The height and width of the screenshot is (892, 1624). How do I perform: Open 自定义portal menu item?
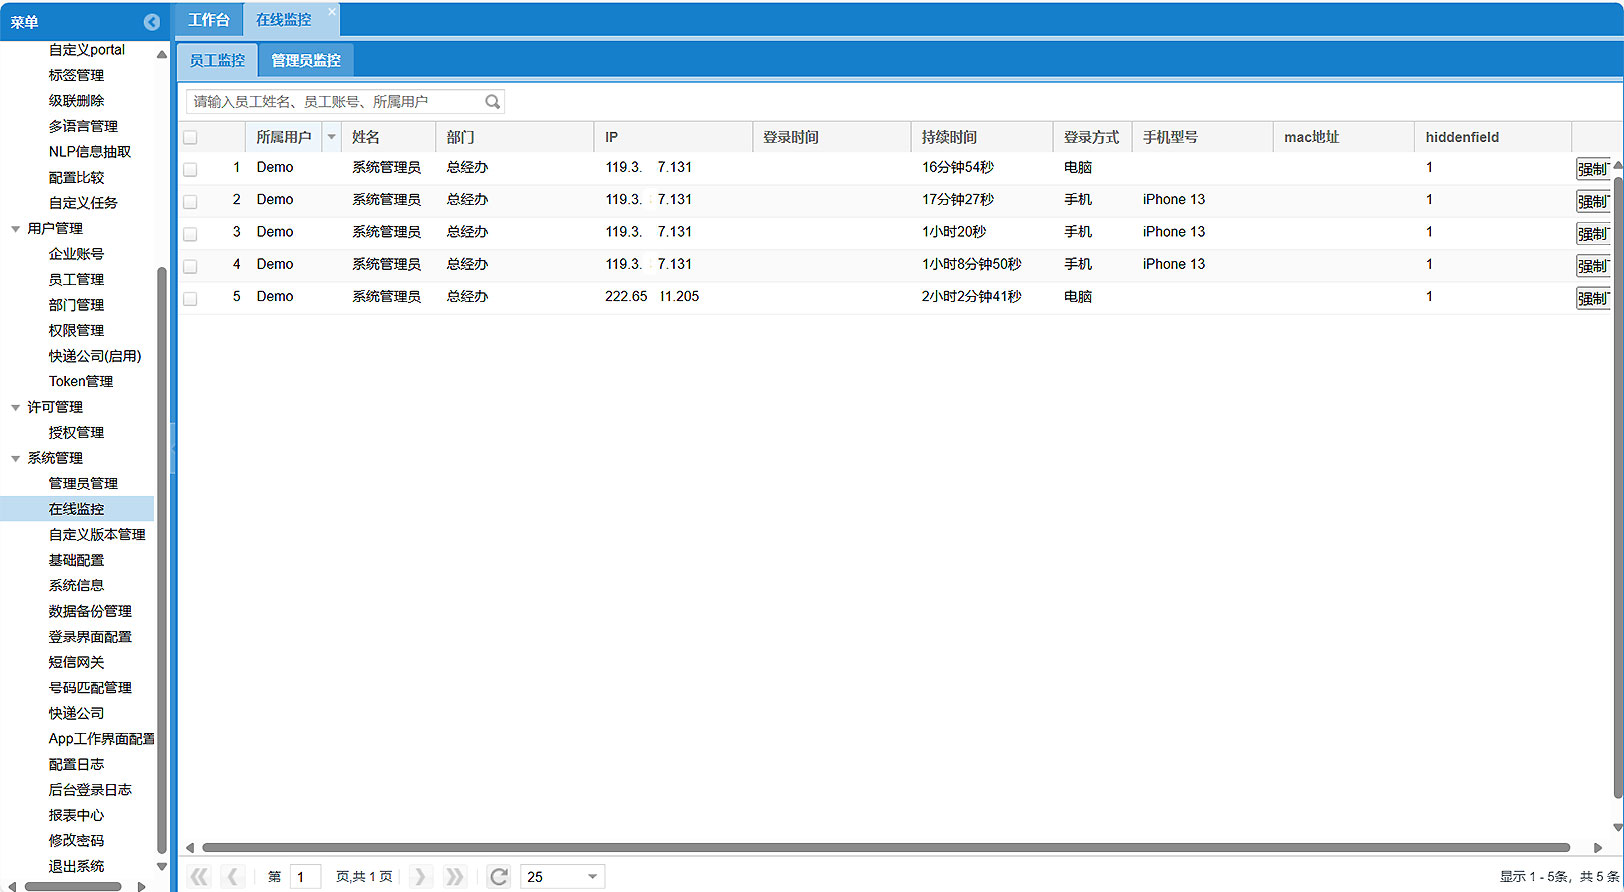pos(87,50)
